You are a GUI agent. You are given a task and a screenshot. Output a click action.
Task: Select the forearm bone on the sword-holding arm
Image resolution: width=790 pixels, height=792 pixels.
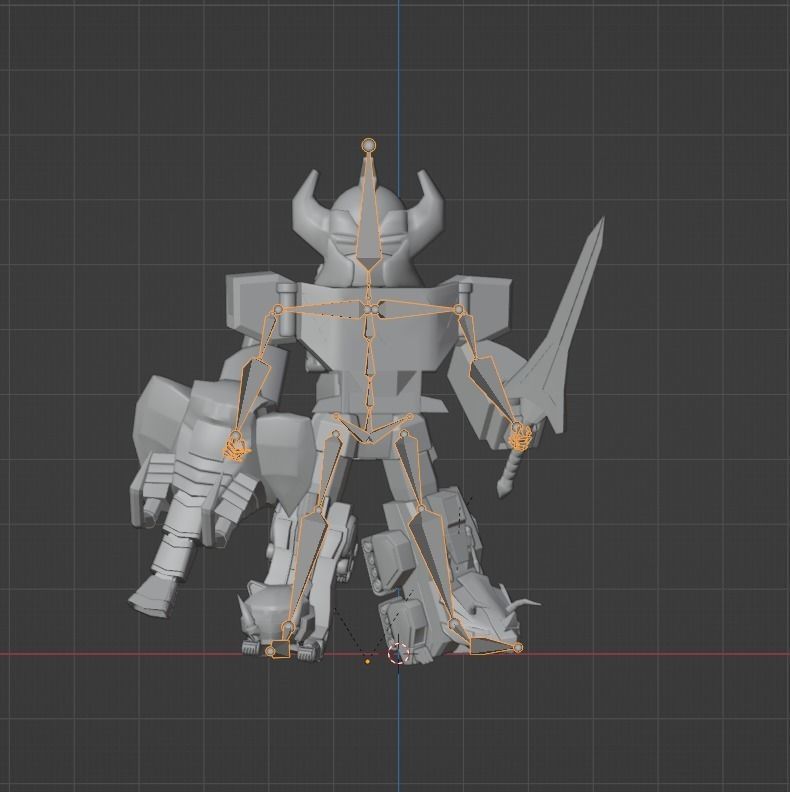(493, 388)
